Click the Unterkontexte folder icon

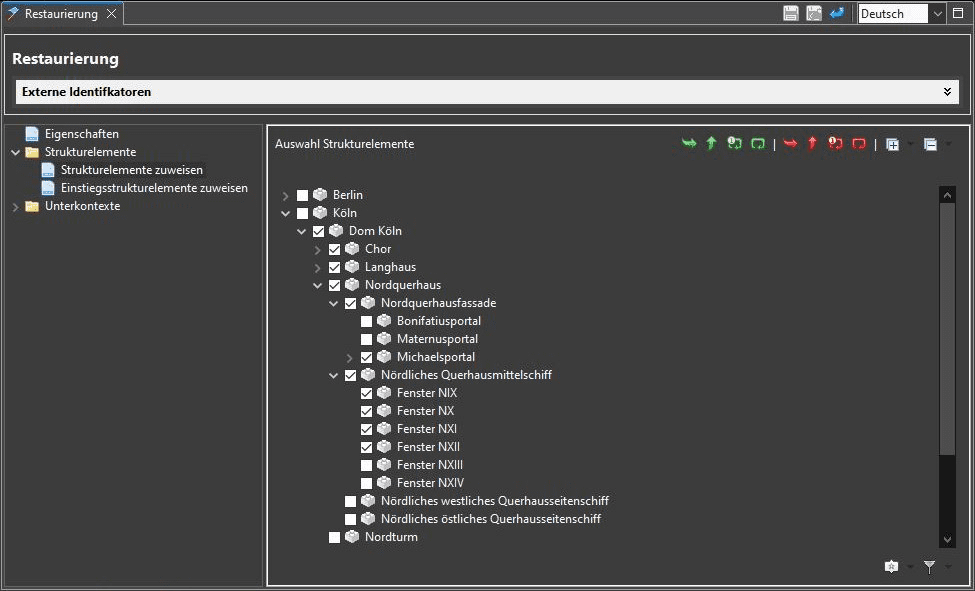[x=32, y=206]
